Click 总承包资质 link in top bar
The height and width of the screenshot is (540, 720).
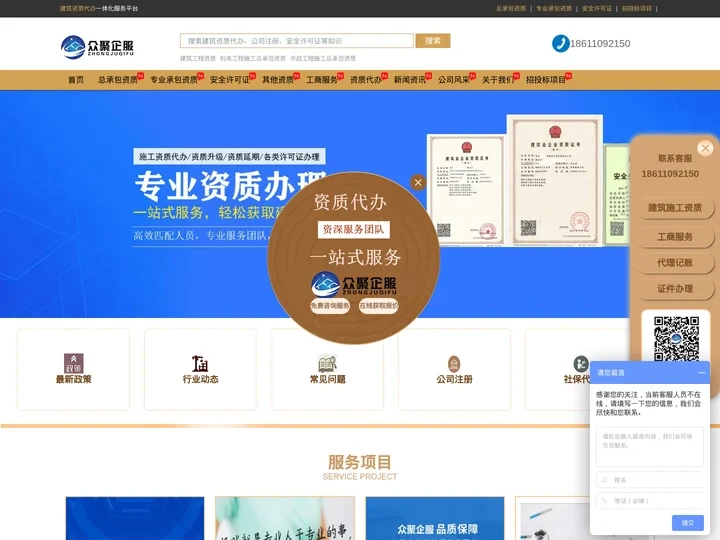tap(511, 8)
